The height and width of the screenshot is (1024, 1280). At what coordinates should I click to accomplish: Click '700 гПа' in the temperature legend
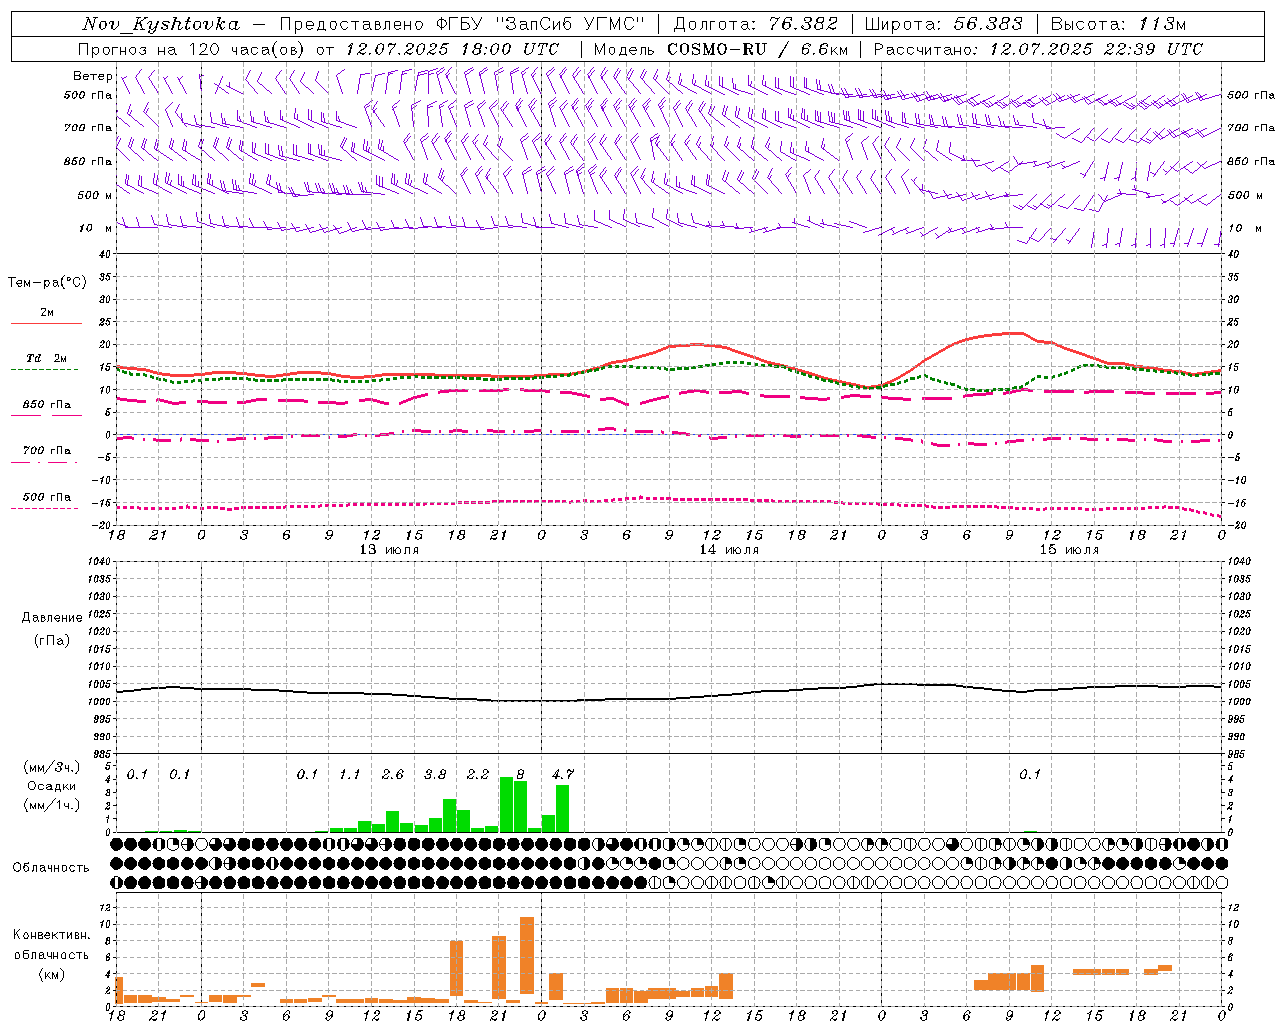pos(47,451)
